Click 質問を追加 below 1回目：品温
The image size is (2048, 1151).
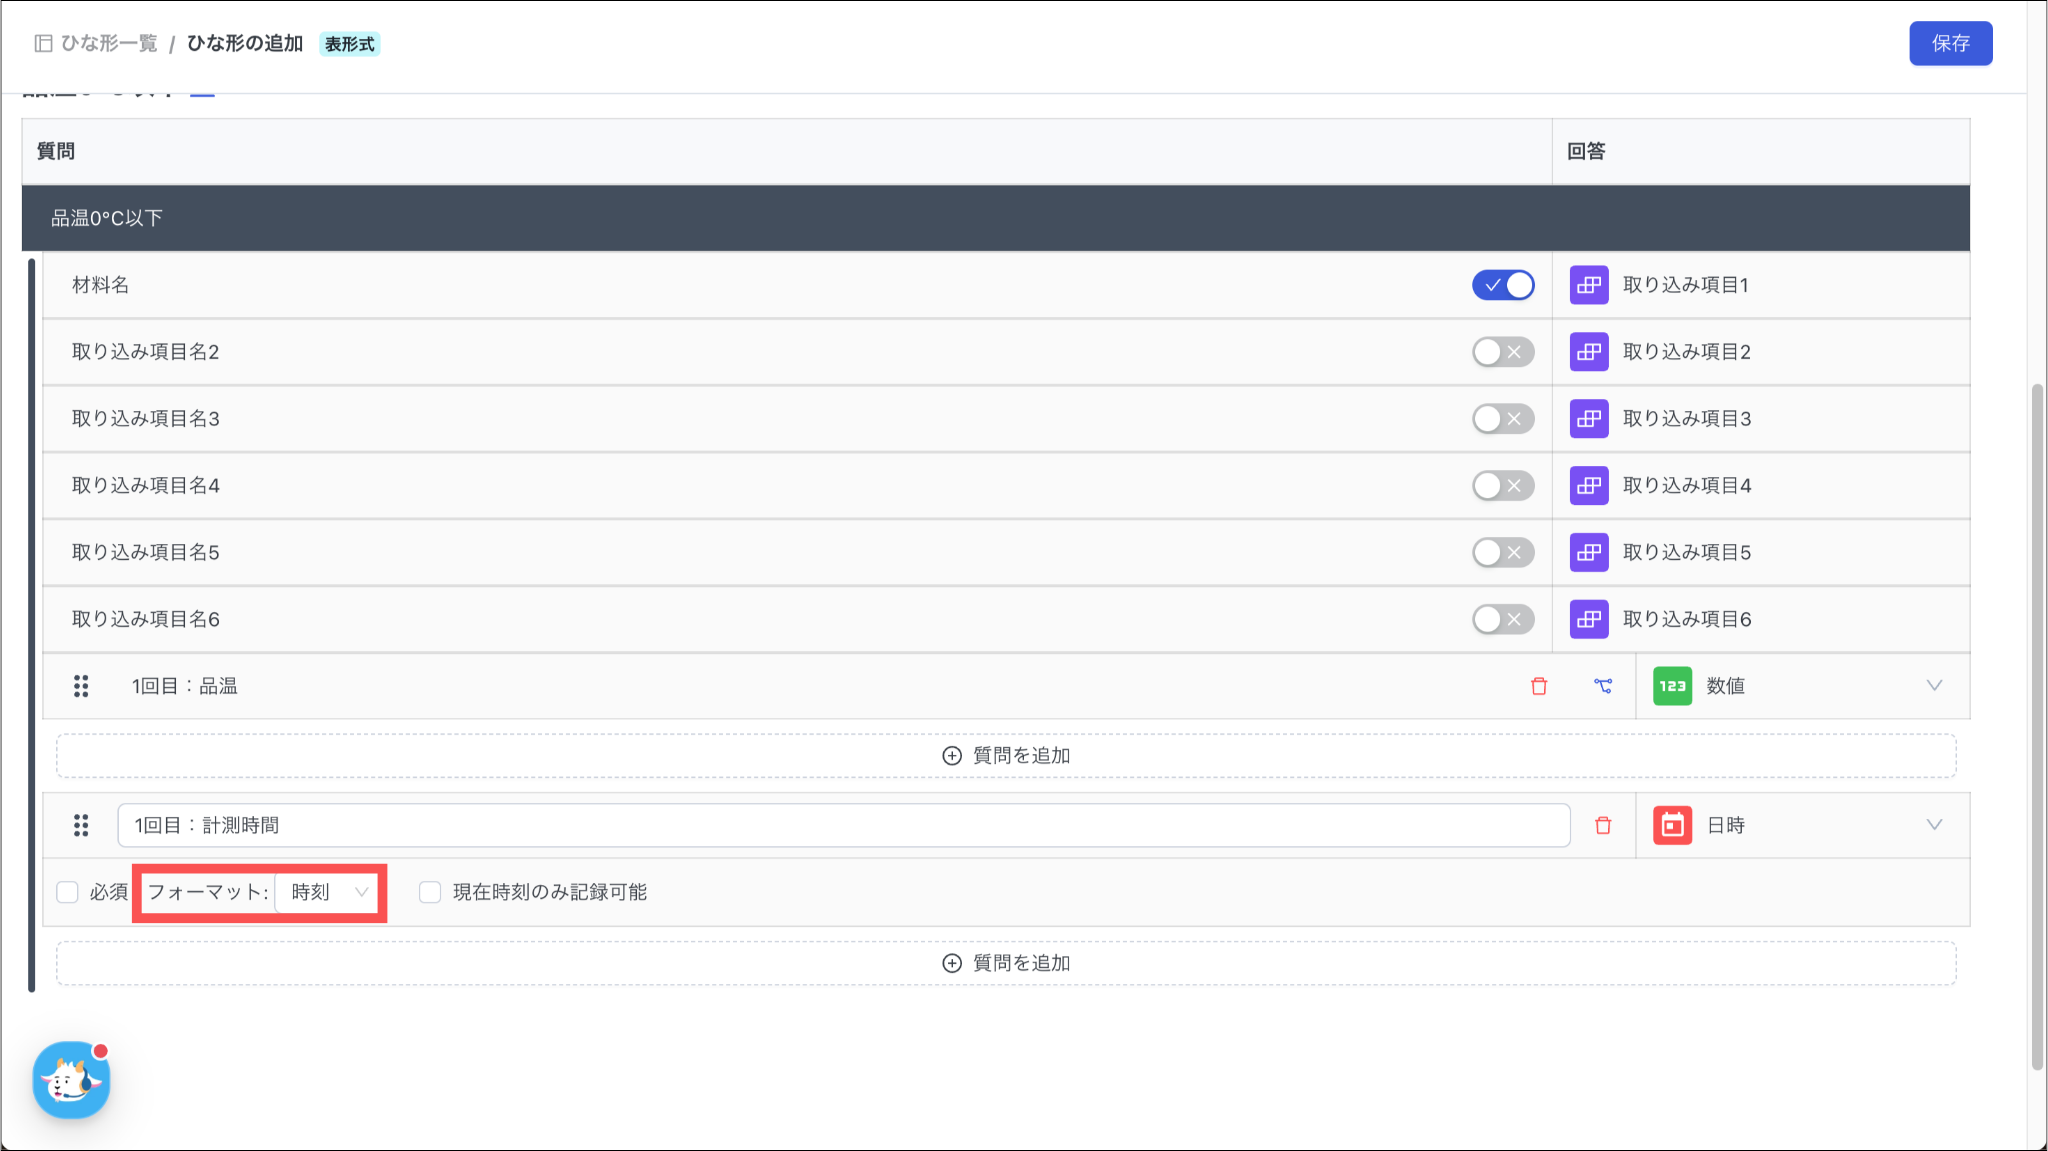[1006, 756]
